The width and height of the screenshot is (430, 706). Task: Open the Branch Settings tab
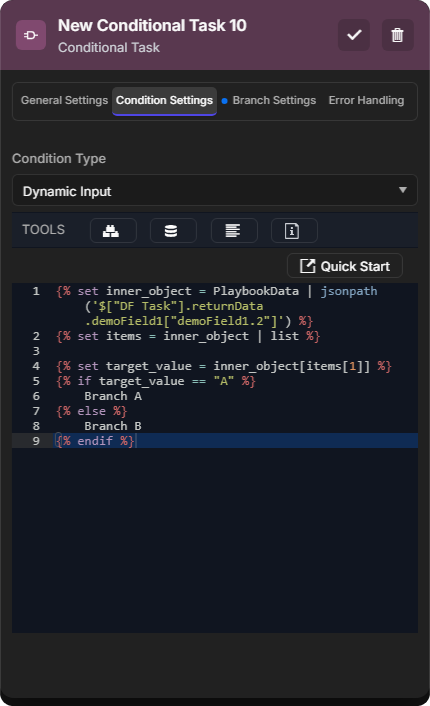tap(274, 100)
